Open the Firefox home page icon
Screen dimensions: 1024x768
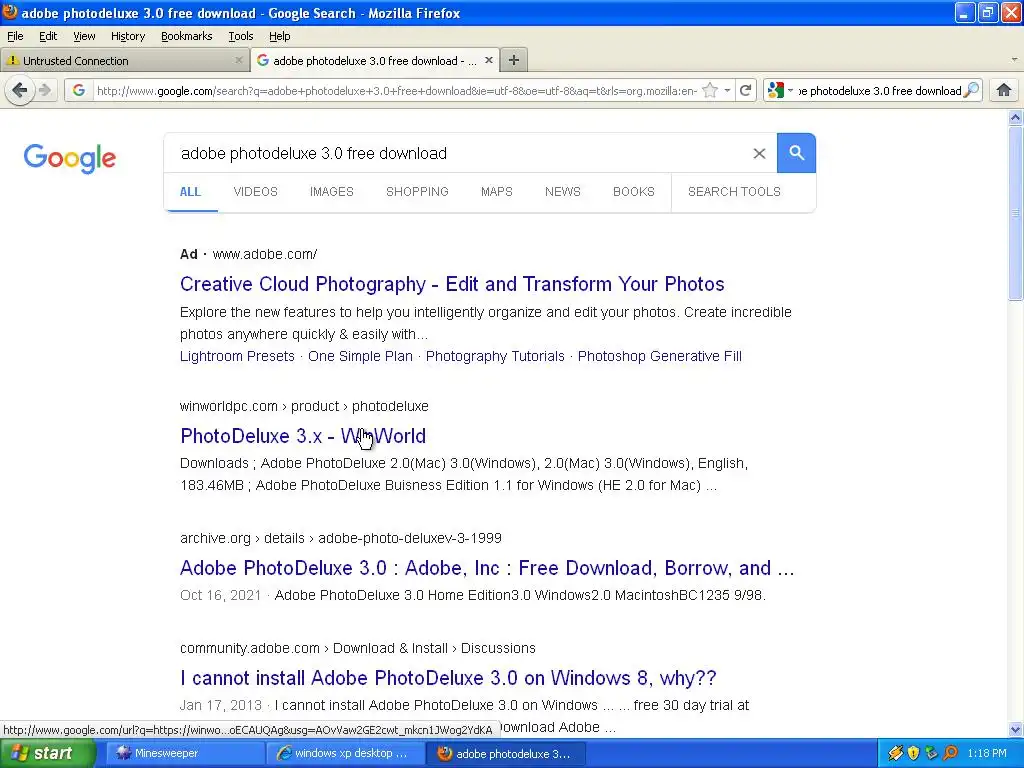pos(1004,90)
